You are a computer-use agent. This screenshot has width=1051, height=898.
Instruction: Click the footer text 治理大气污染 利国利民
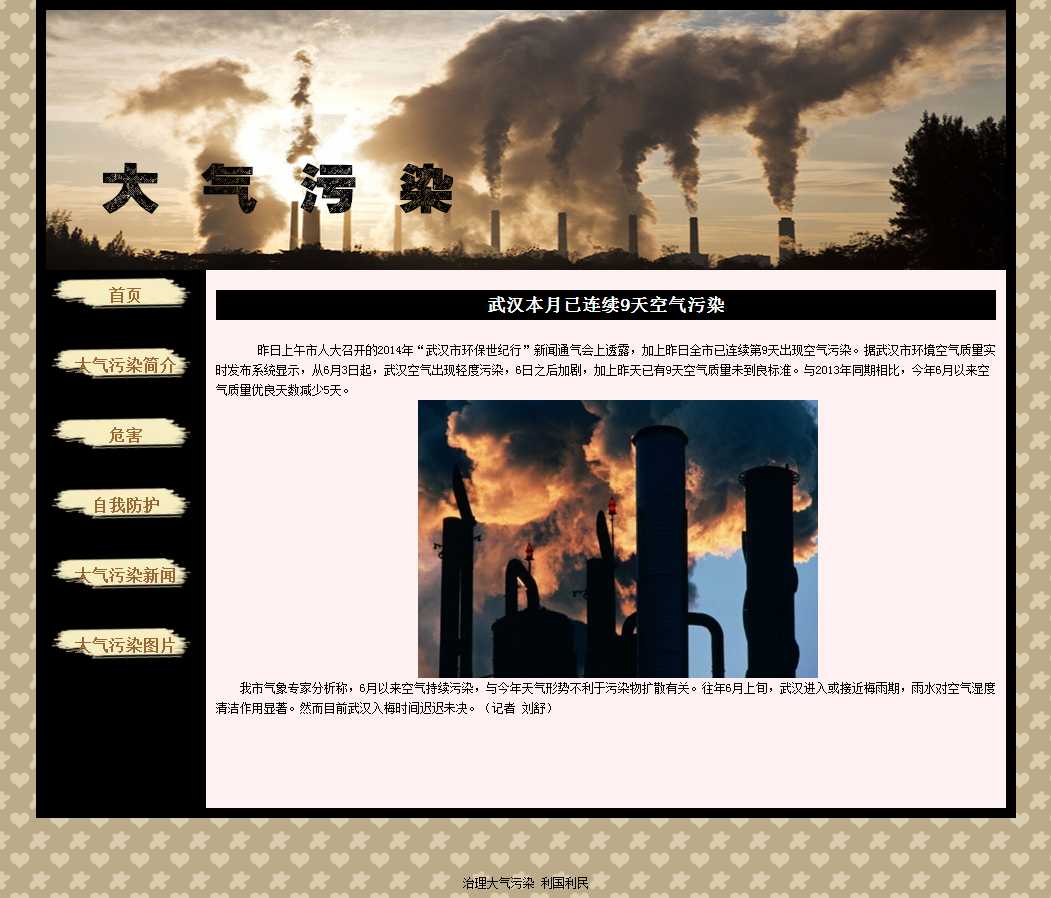(x=525, y=883)
